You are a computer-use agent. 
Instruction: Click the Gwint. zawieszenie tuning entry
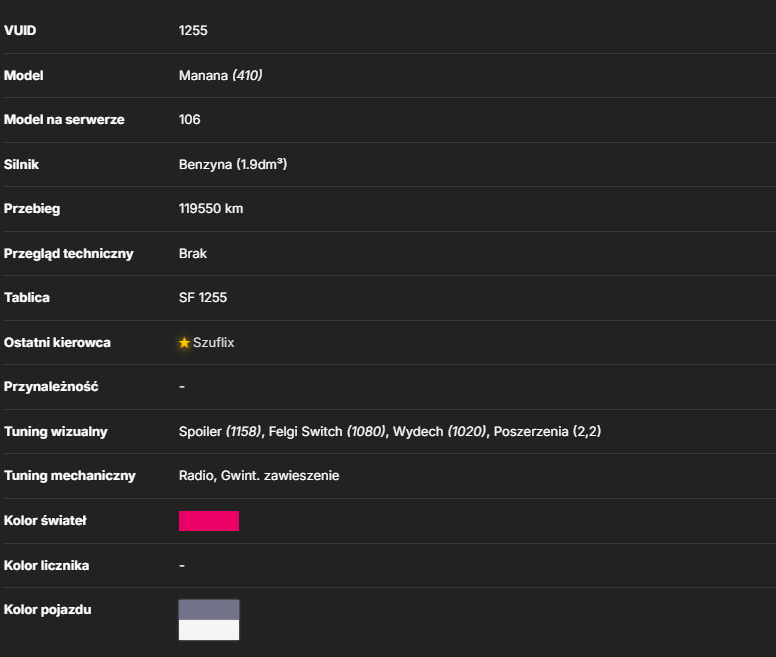click(280, 476)
